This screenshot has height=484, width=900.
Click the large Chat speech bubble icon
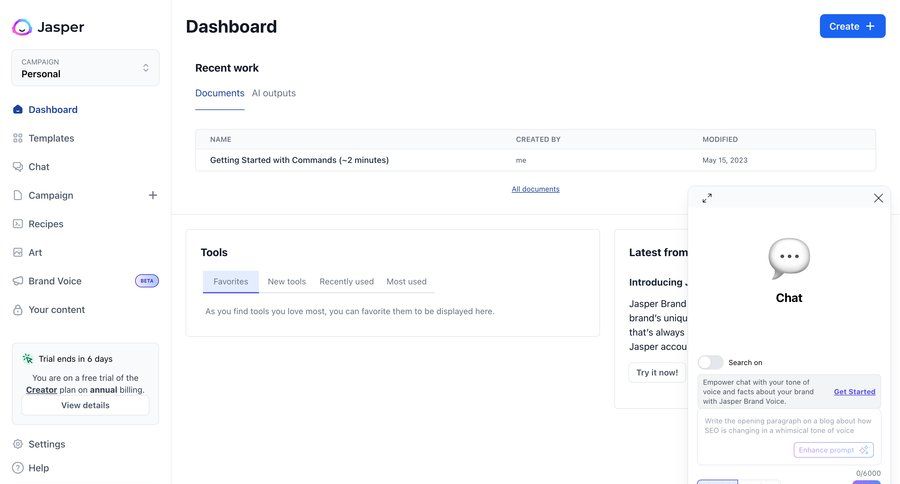pyautogui.click(x=789, y=259)
